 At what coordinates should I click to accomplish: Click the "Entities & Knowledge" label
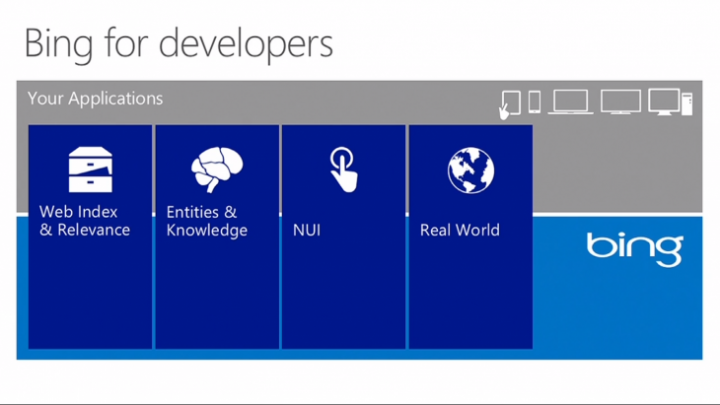coord(207,221)
